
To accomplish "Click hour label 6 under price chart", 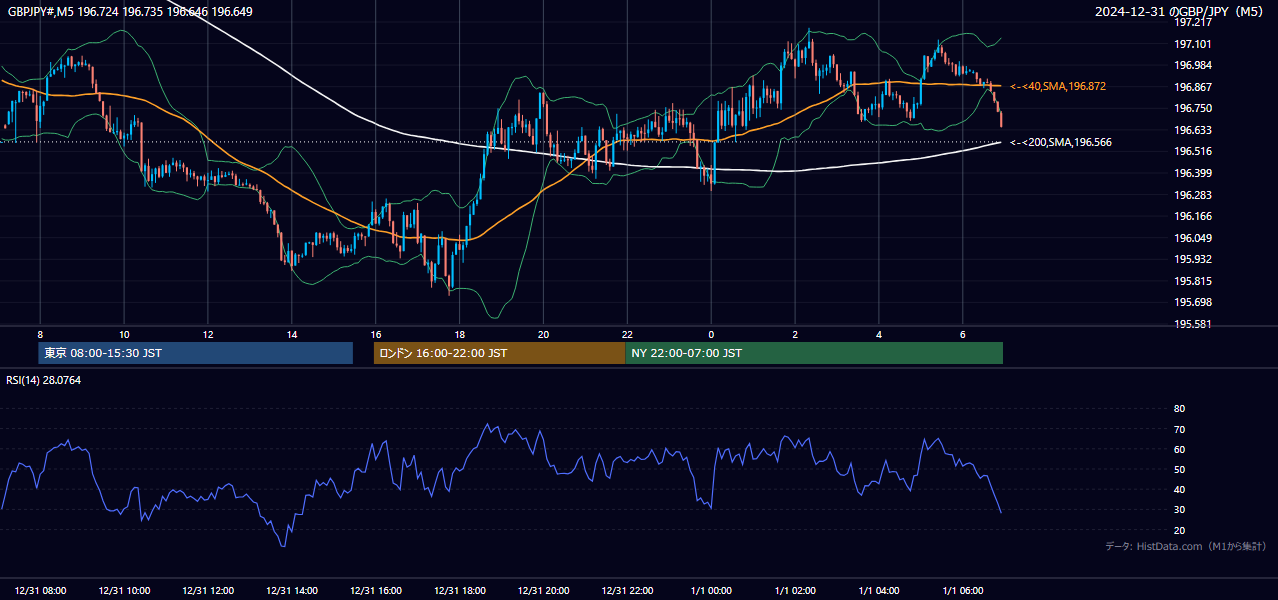I will click(x=963, y=334).
